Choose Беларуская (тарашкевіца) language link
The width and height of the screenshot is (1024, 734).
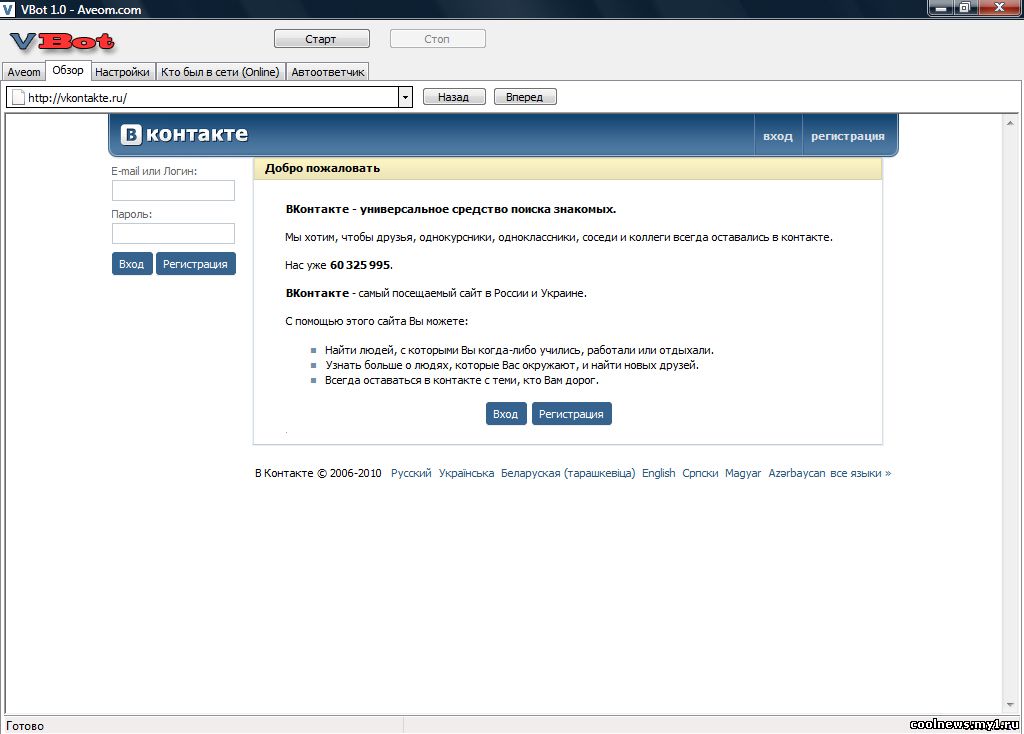pos(568,473)
